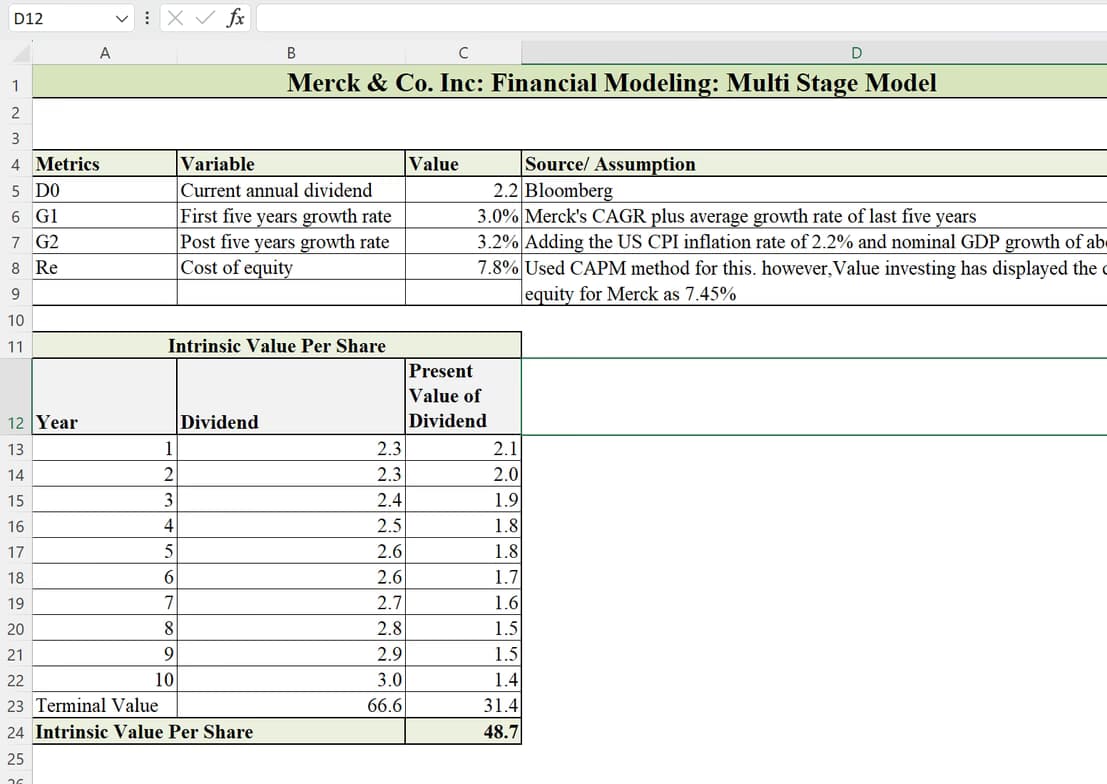
Task: Select column D header
Action: tap(855, 51)
